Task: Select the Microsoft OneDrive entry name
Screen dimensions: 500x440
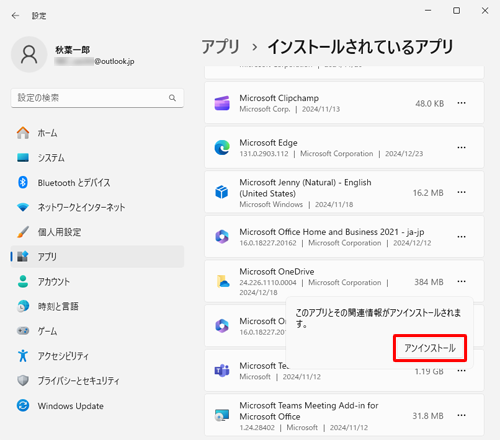Action: point(277,271)
